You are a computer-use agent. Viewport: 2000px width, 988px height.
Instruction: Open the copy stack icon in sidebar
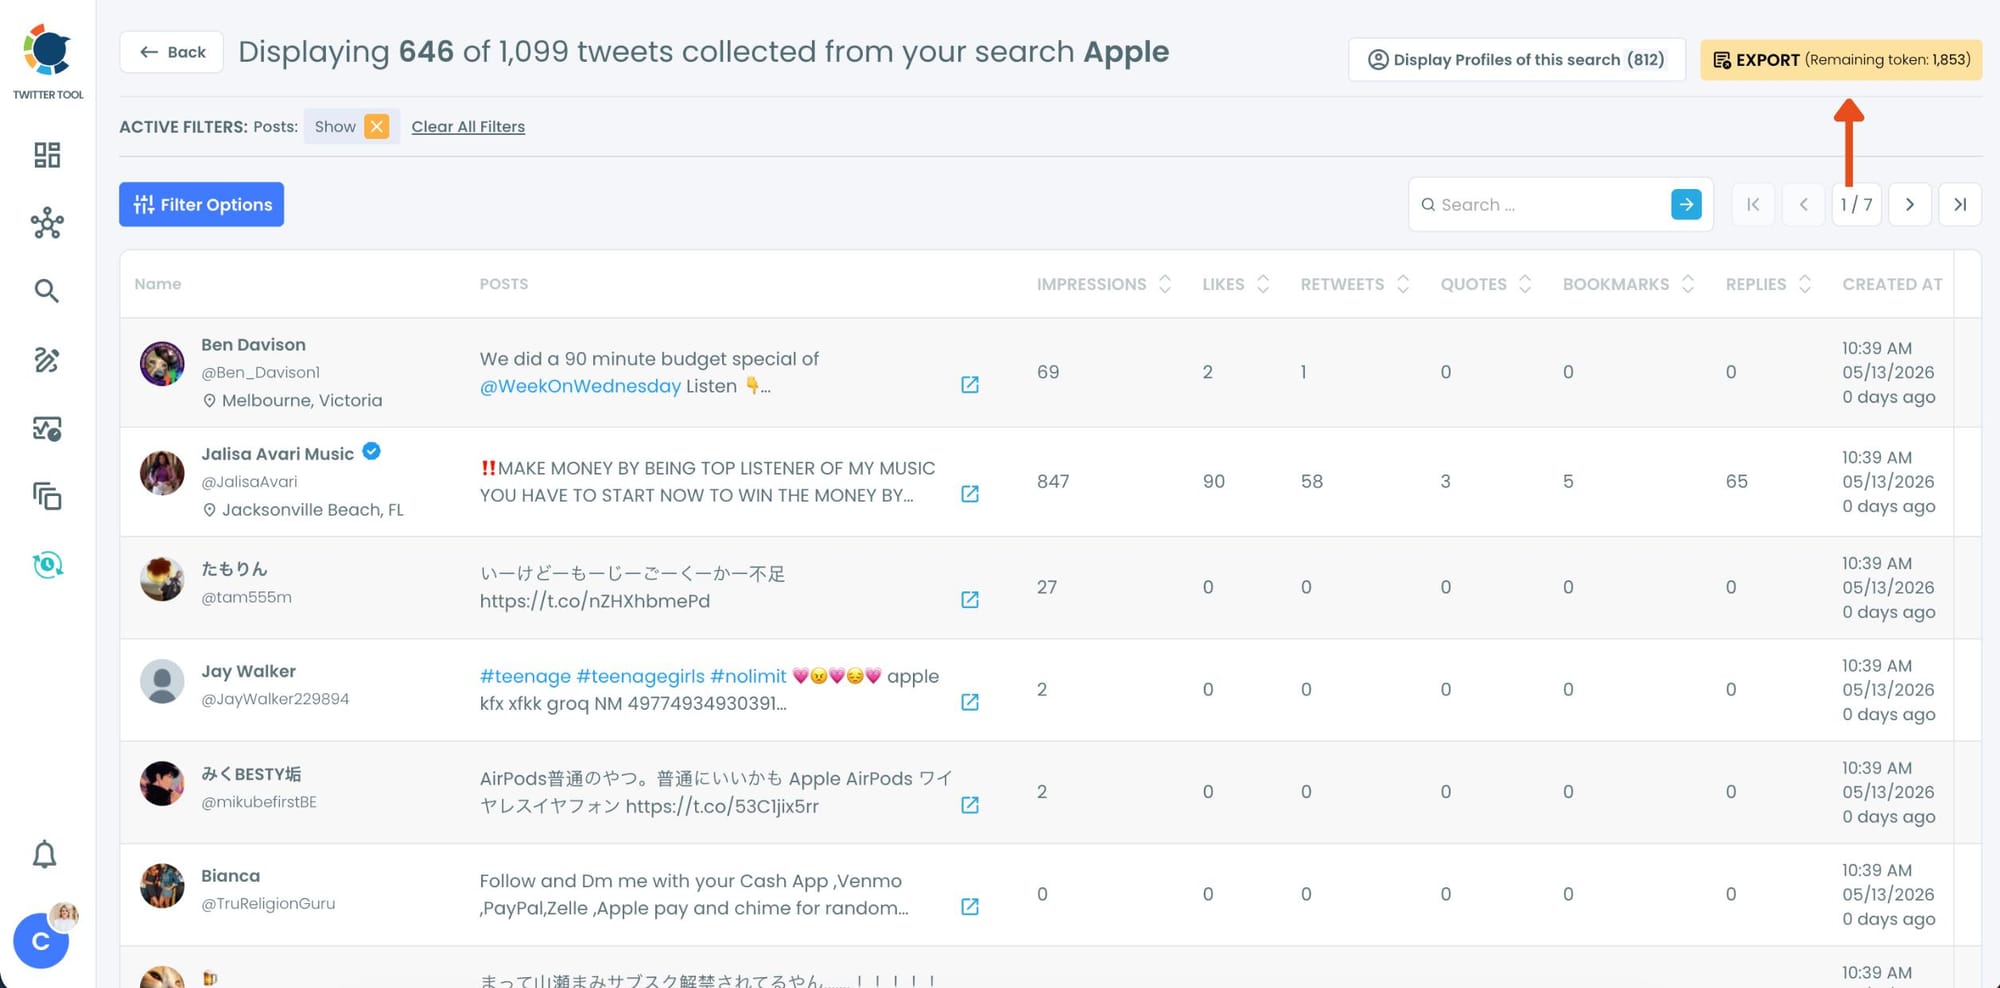click(x=47, y=496)
